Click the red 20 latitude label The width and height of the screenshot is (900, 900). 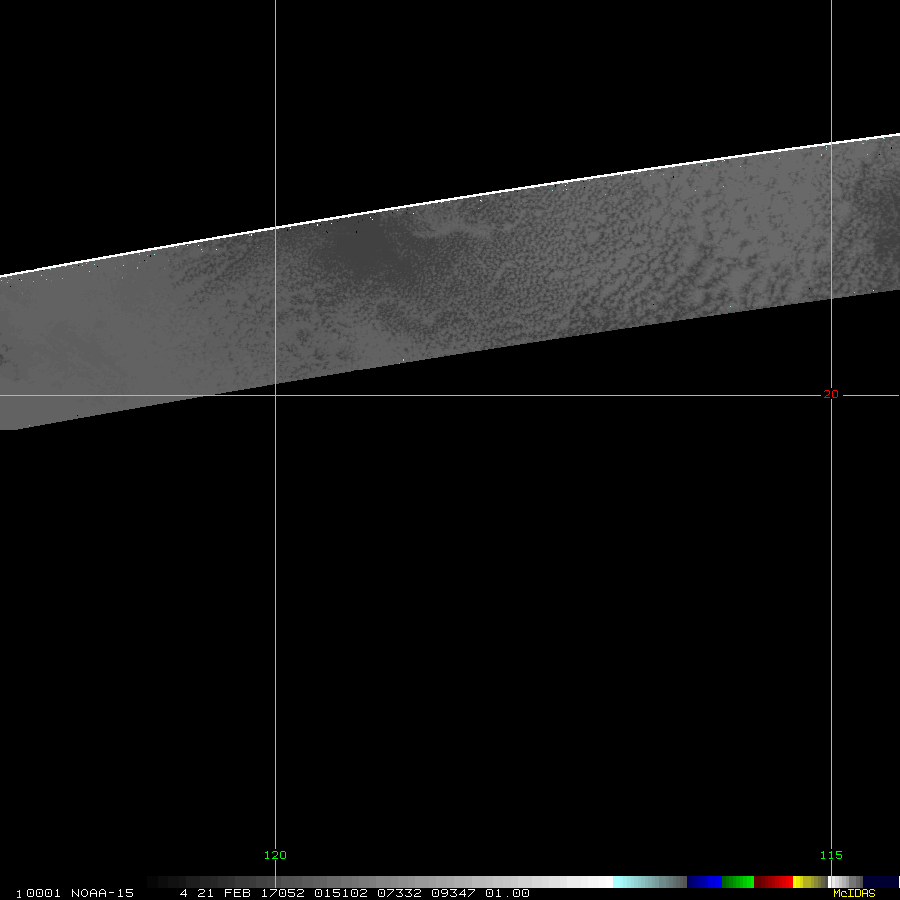click(831, 394)
